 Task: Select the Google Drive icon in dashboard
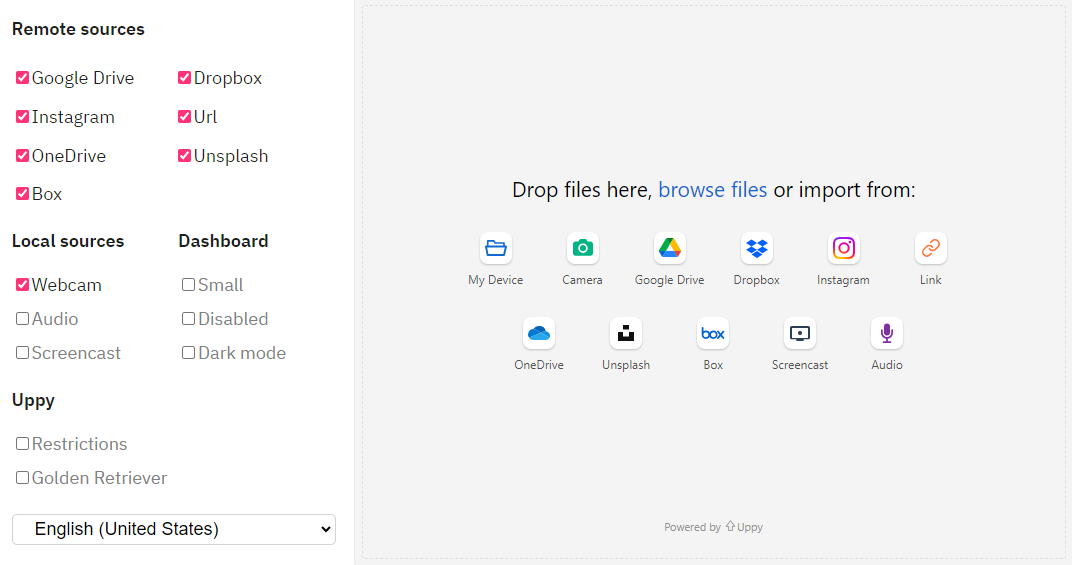(669, 248)
